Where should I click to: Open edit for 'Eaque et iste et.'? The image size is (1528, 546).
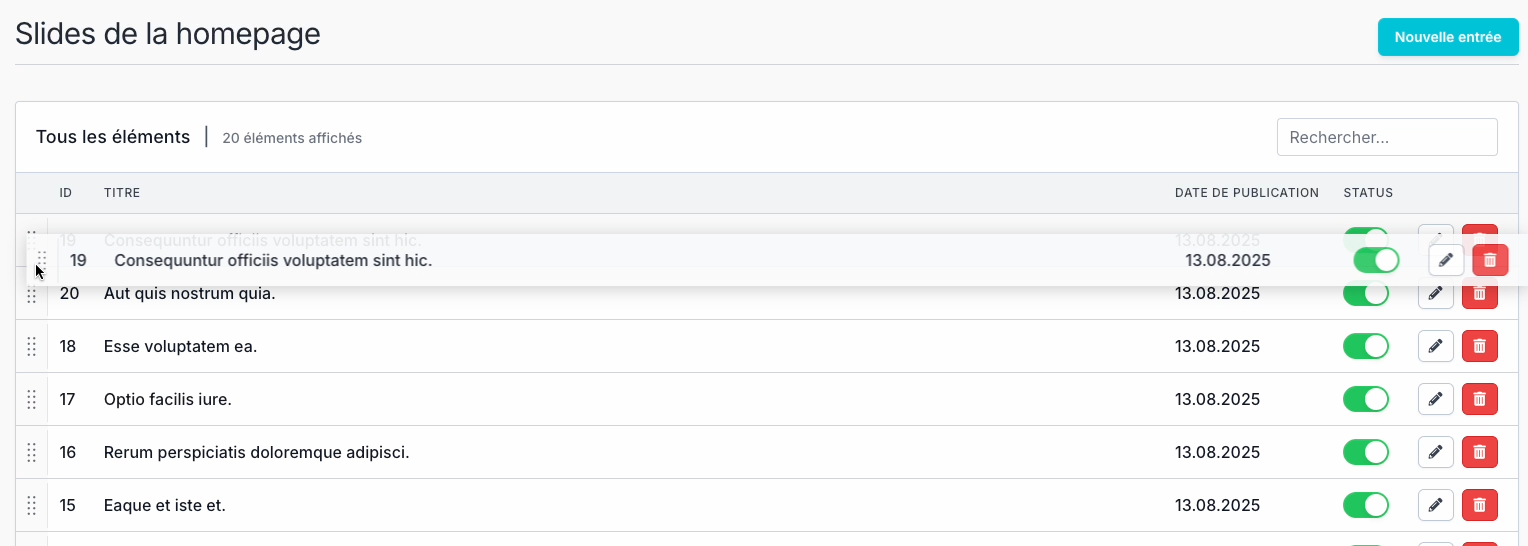1435,505
